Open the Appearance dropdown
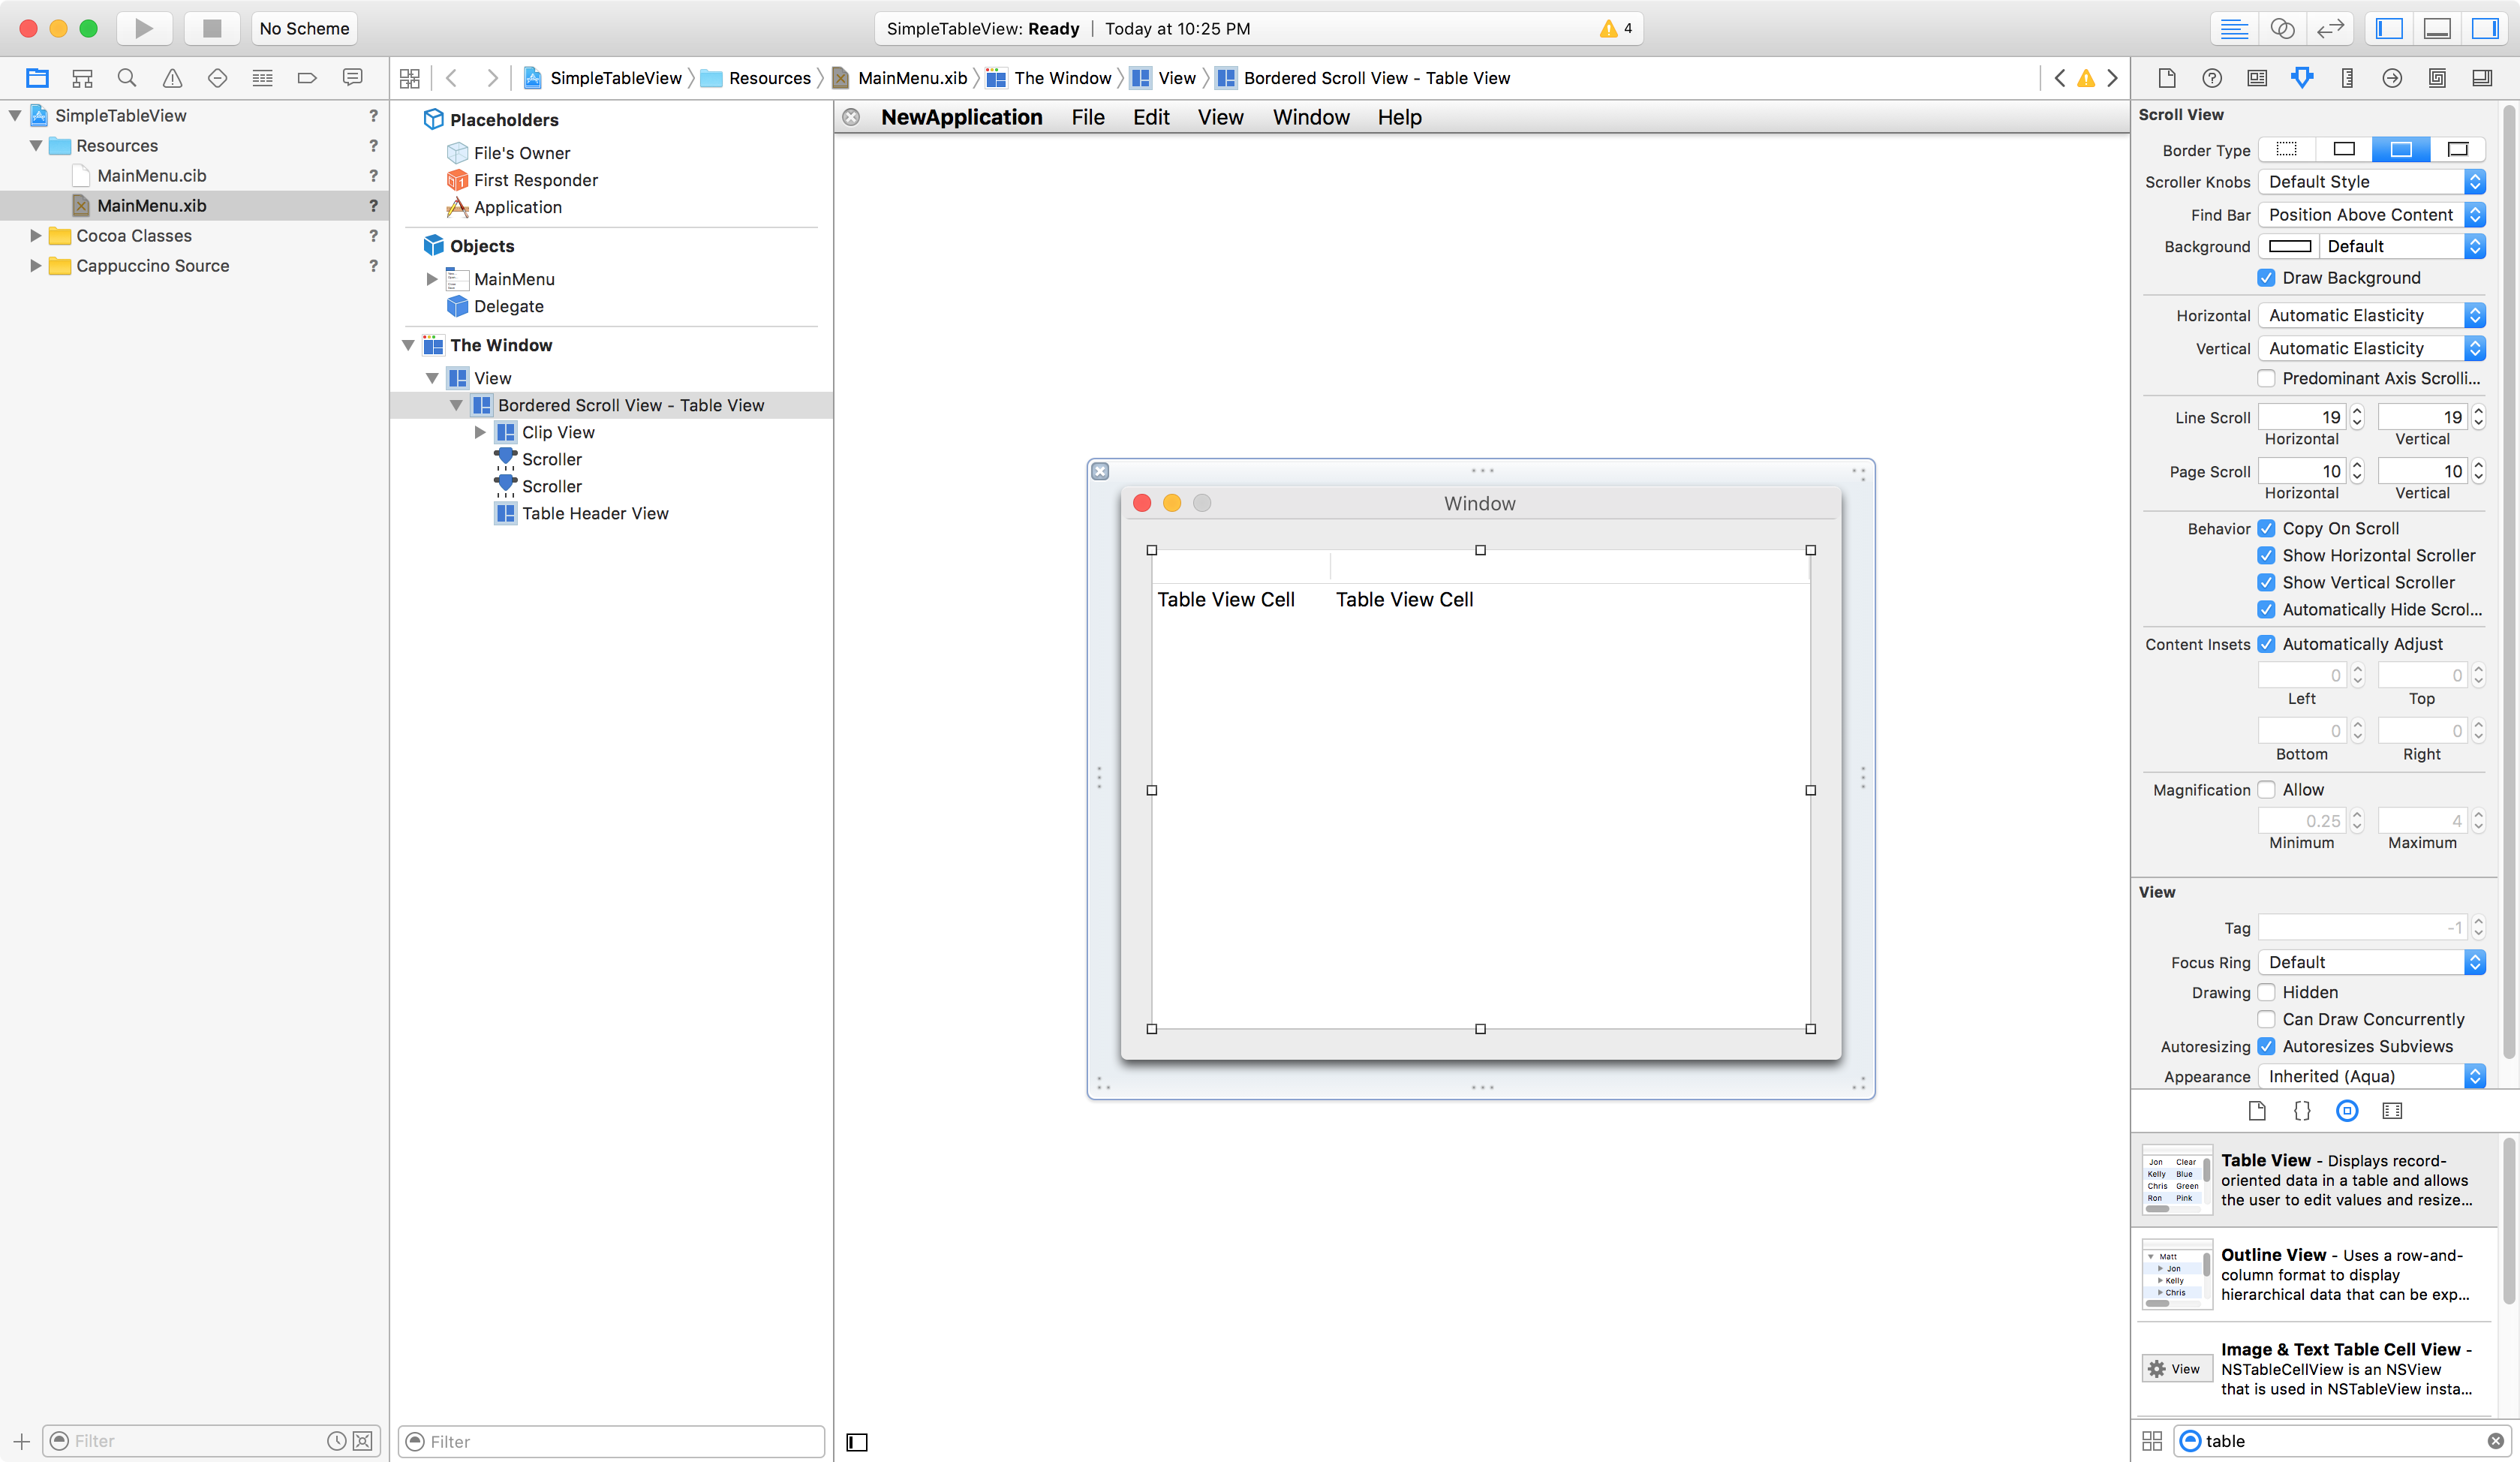This screenshot has width=2520, height=1462. pos(2372,1076)
